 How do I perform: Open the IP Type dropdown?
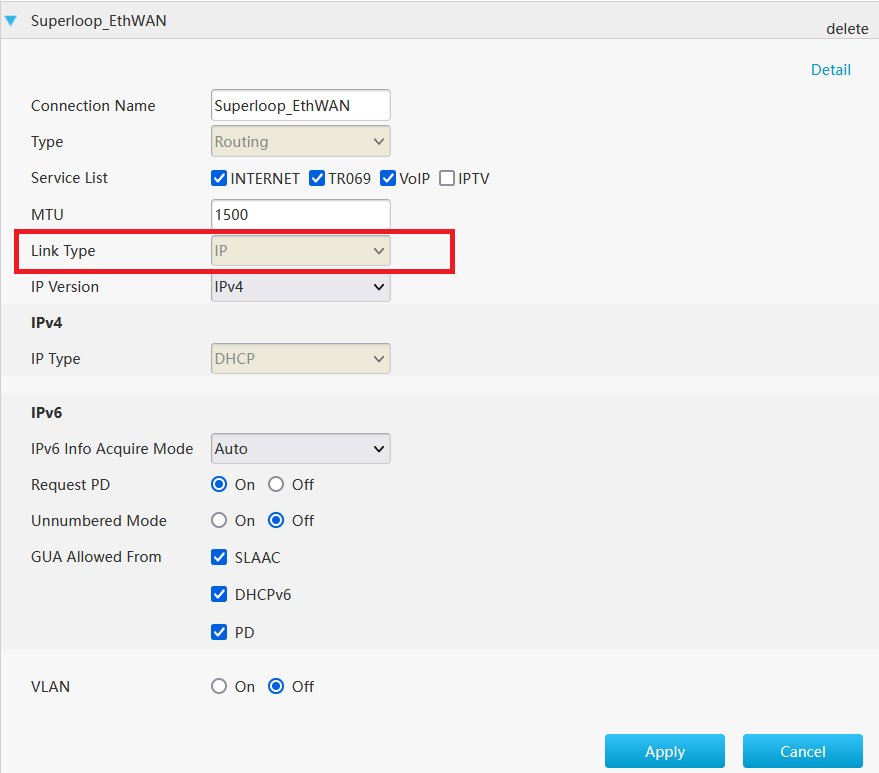tap(300, 358)
